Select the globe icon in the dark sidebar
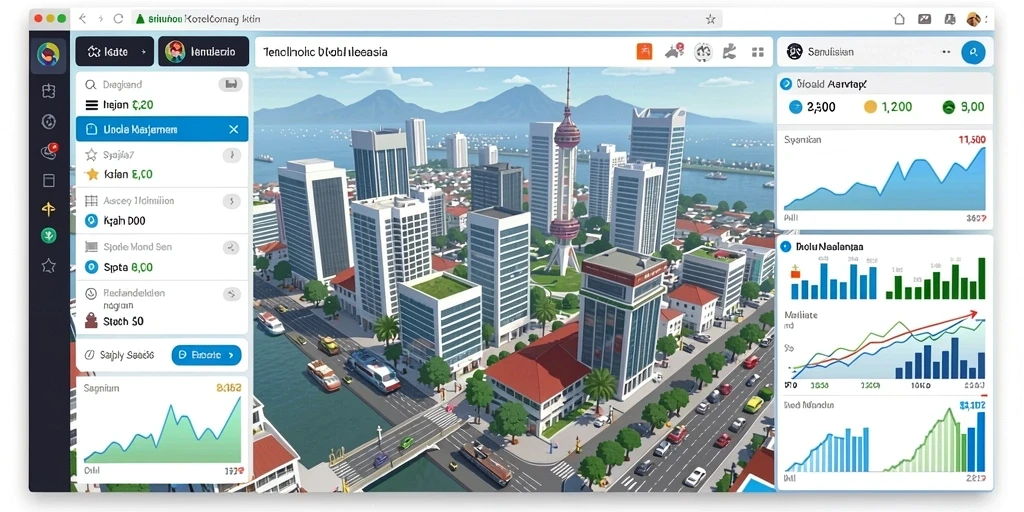The height and width of the screenshot is (512, 1024). click(x=48, y=121)
